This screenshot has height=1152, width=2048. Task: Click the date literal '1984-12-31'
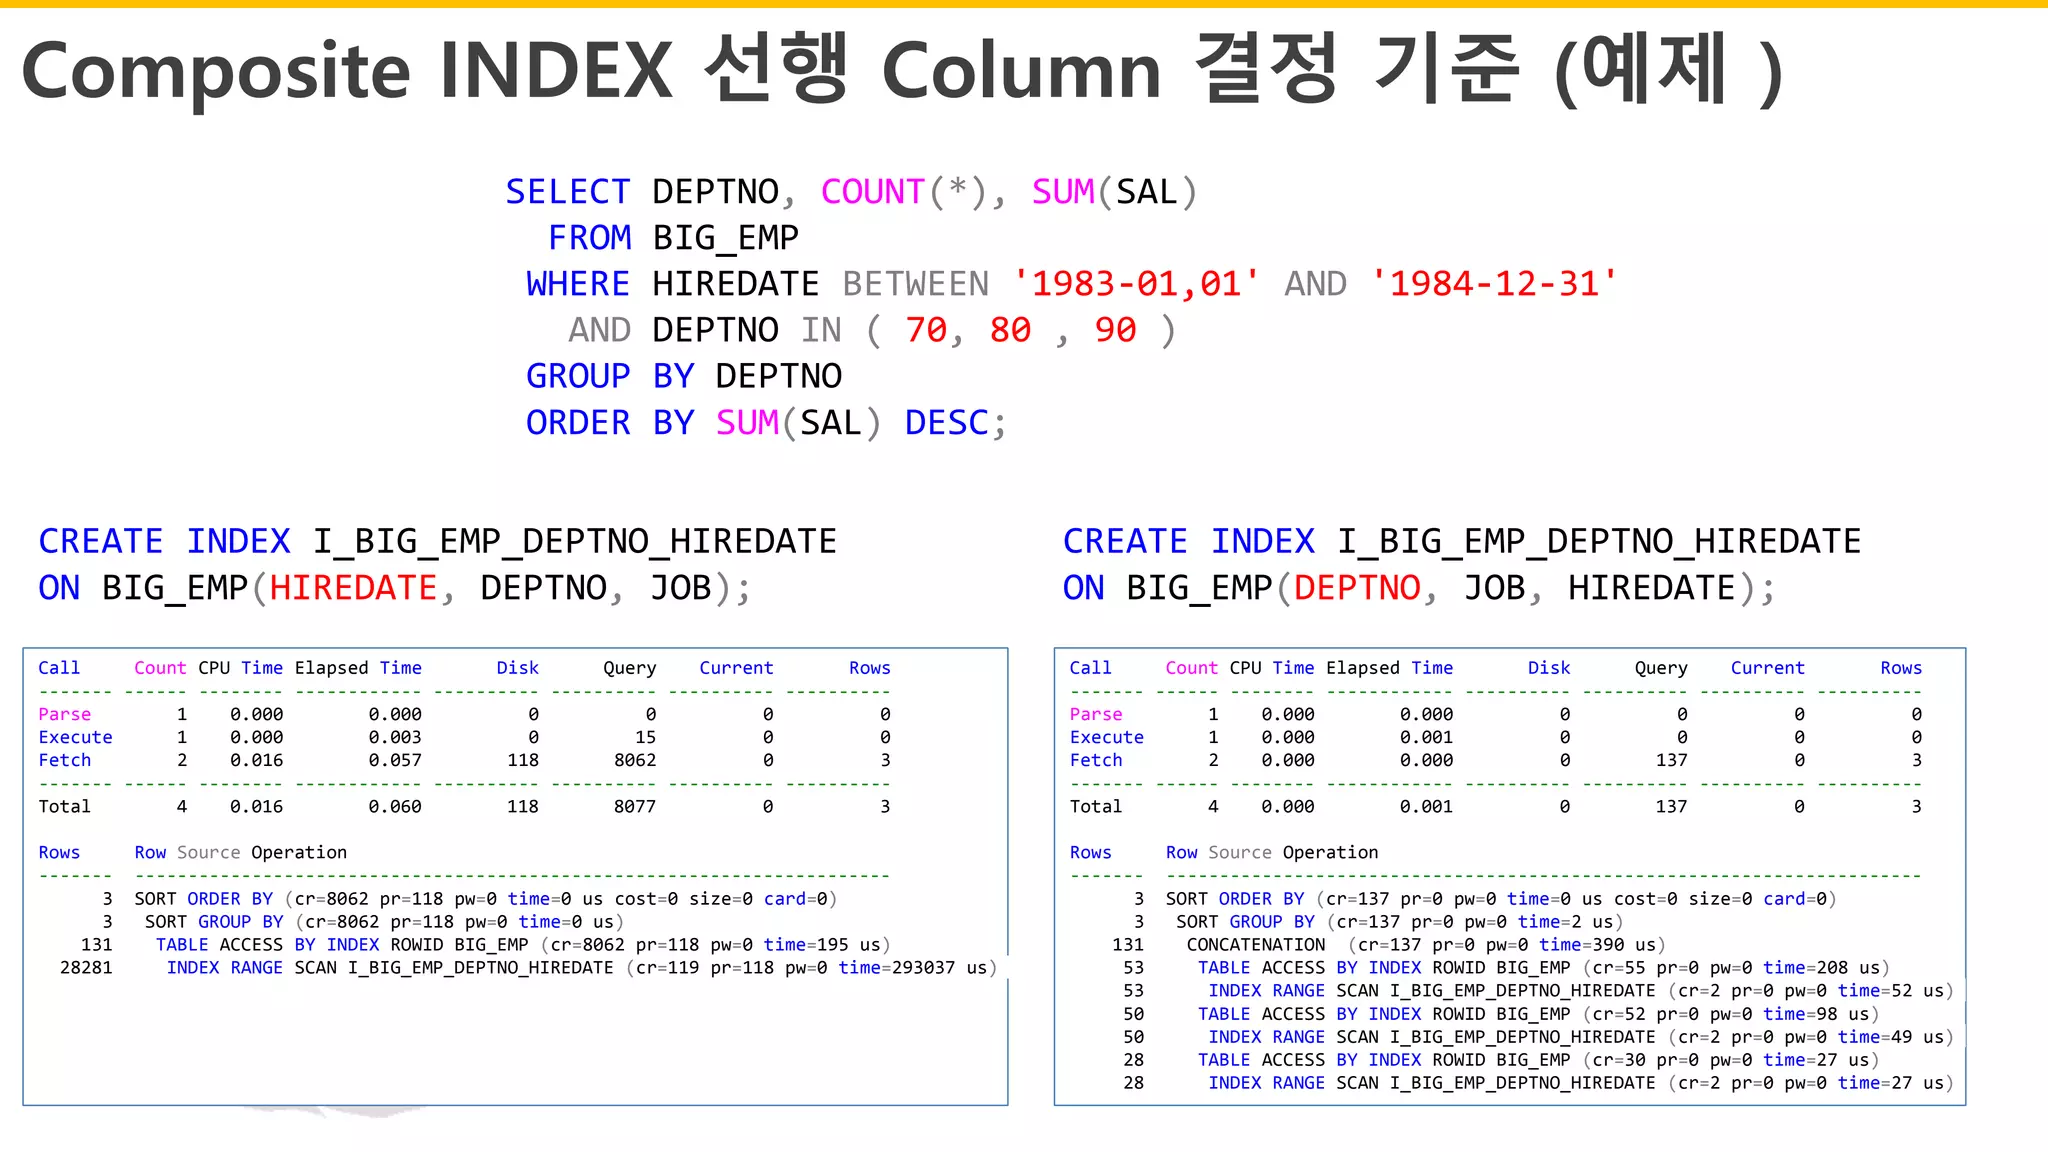[x=1494, y=284]
